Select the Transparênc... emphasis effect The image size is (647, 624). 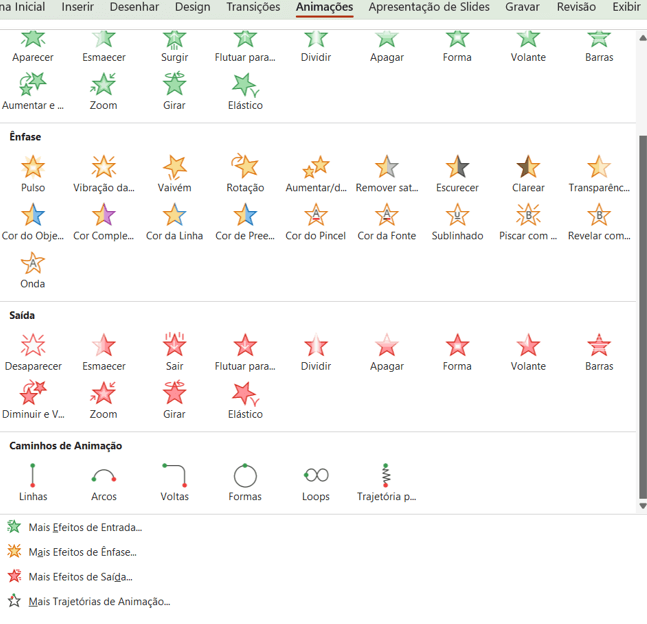coord(599,174)
